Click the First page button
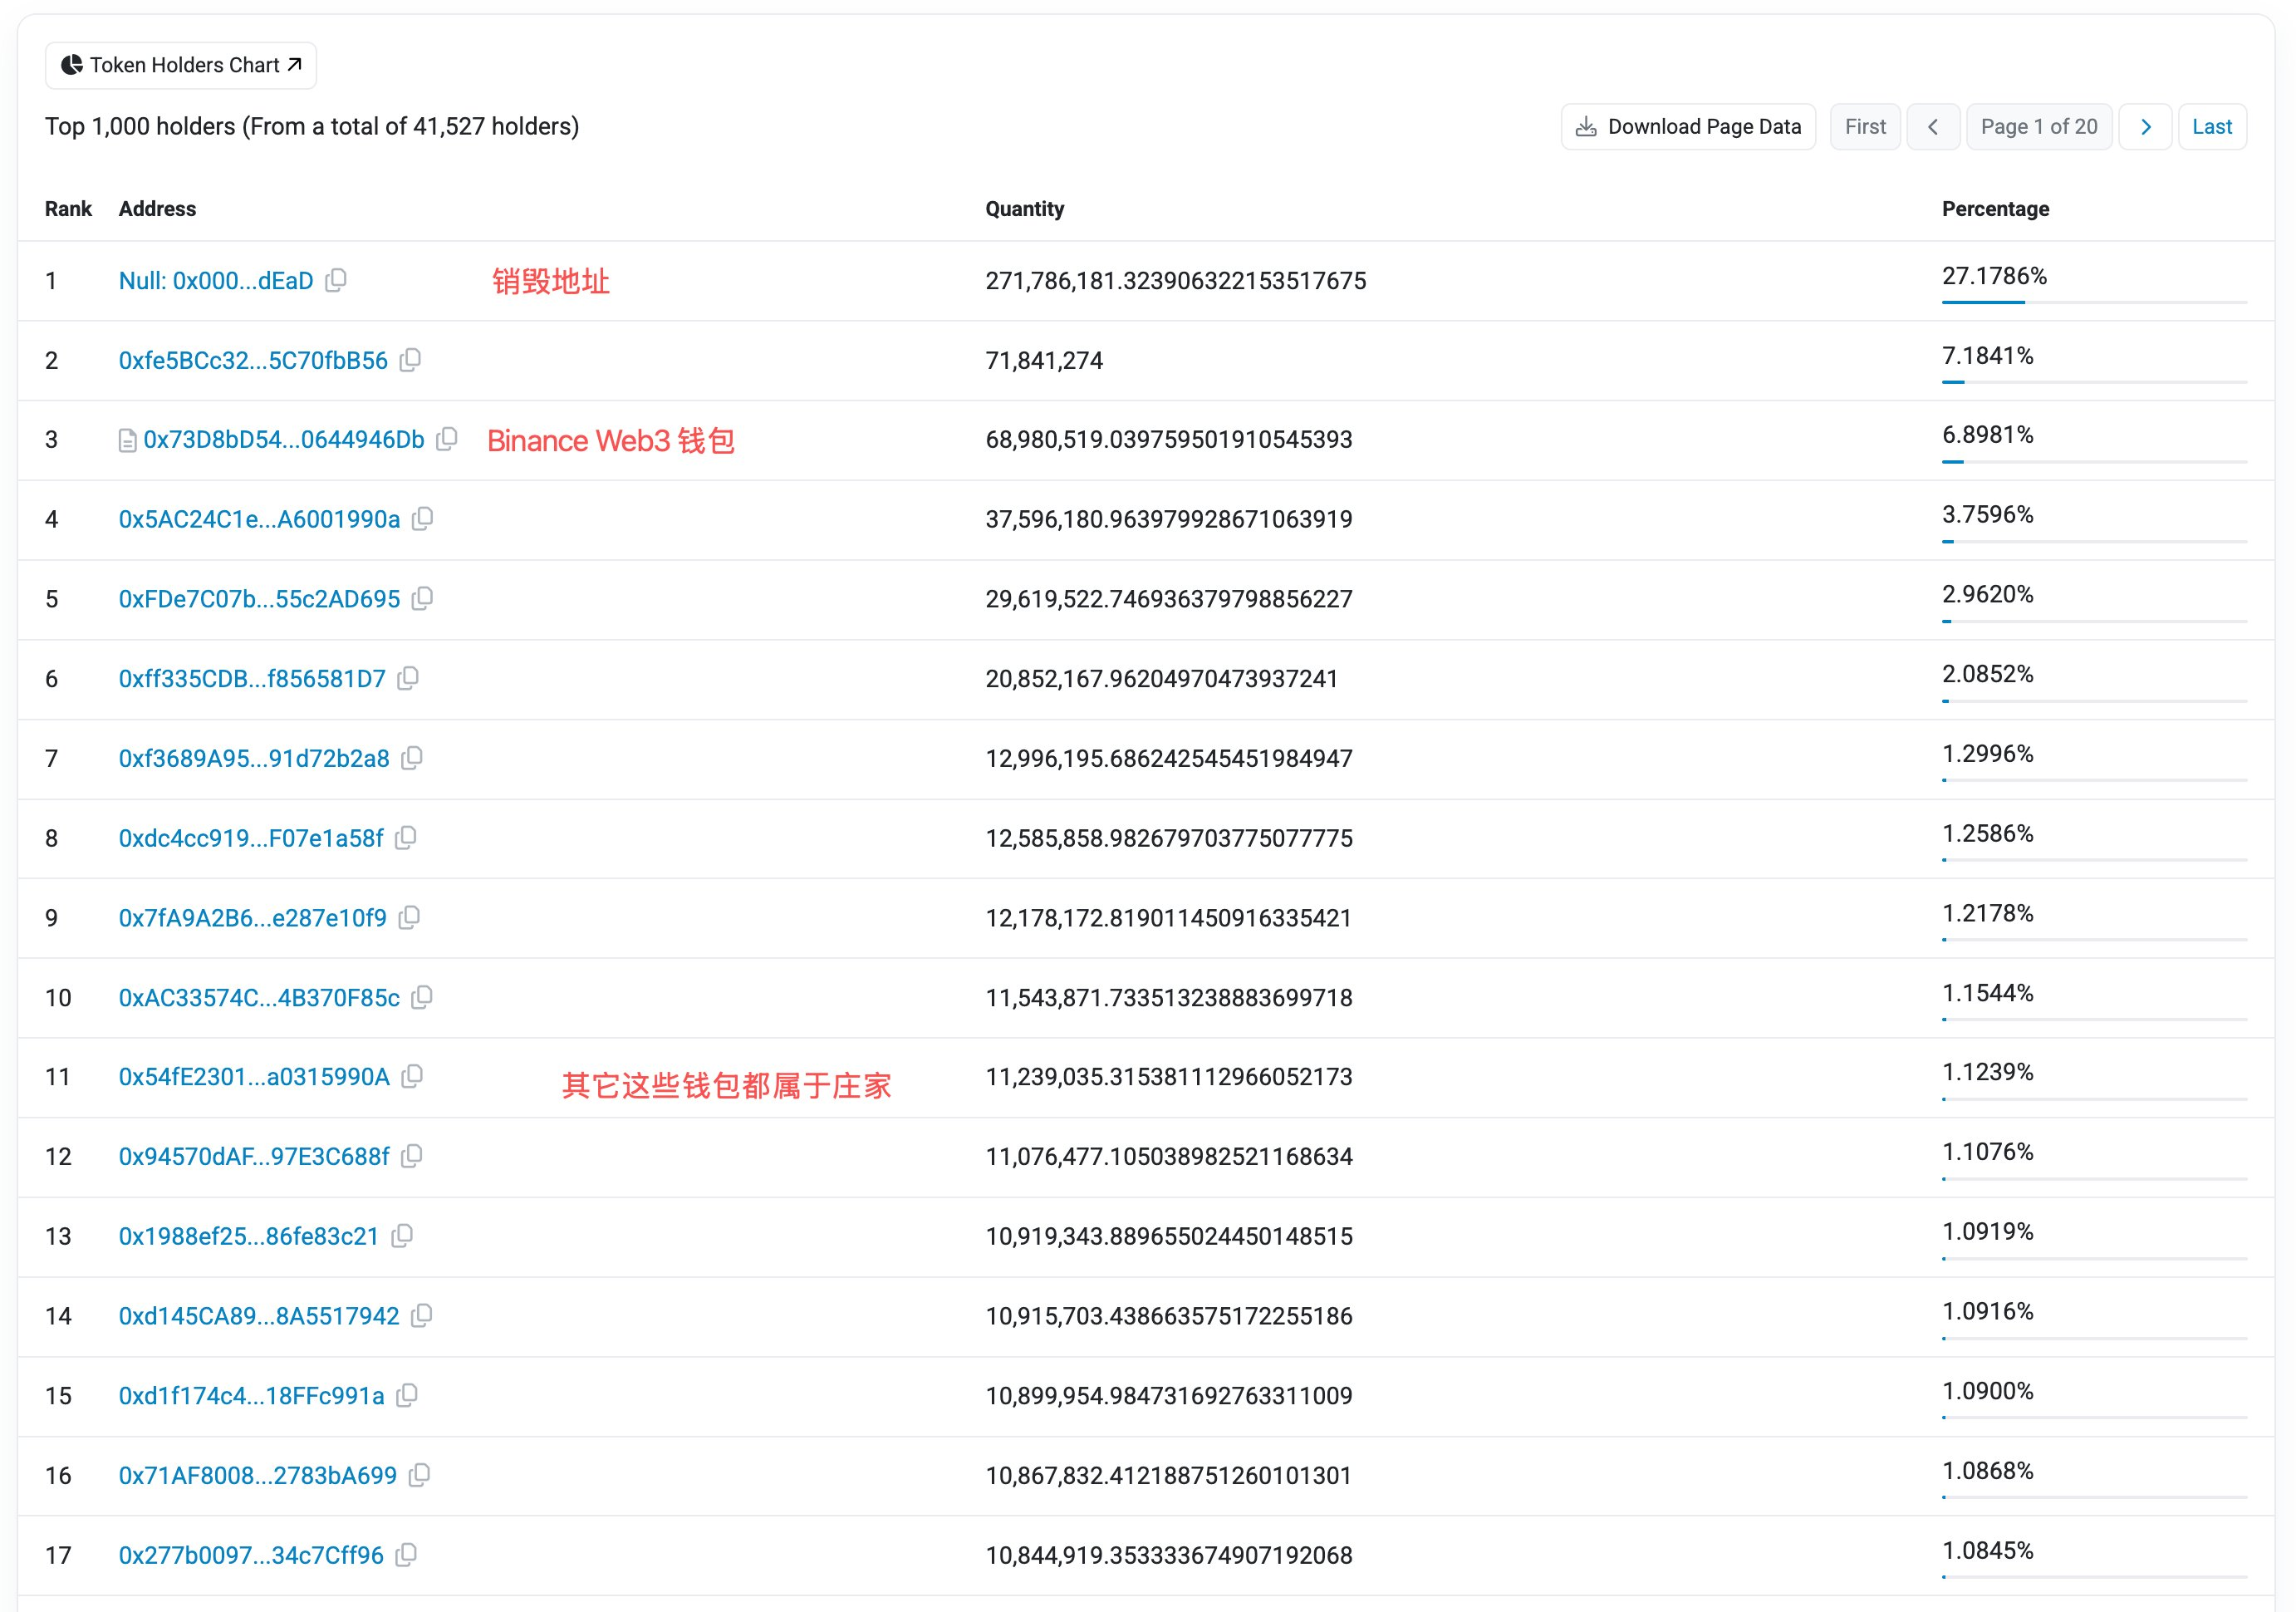Screen dimensions: 2296x1612 click(x=1864, y=127)
